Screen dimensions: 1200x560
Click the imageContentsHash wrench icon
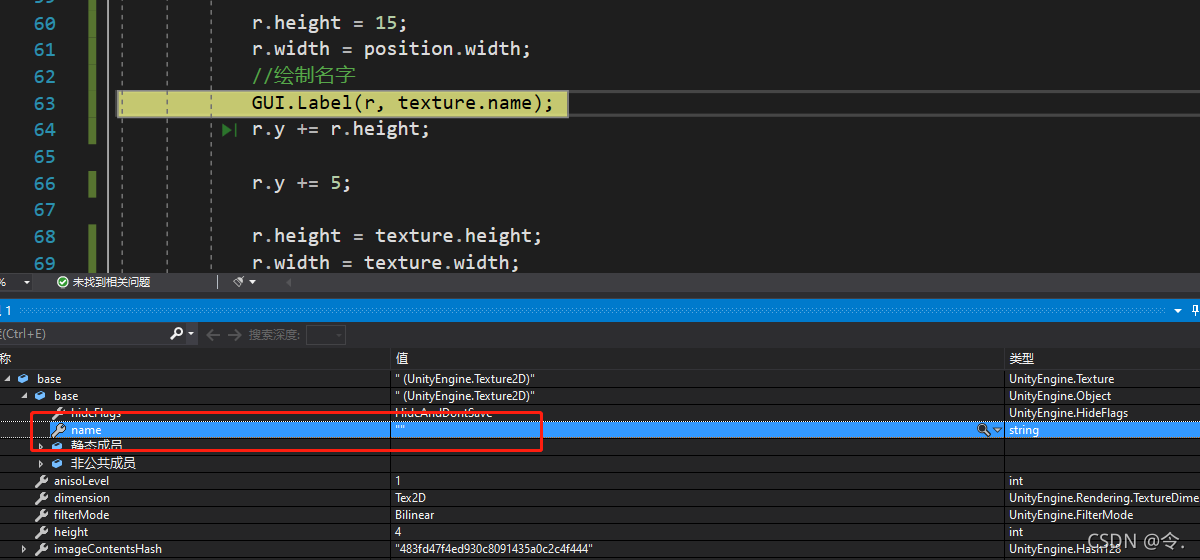click(41, 549)
